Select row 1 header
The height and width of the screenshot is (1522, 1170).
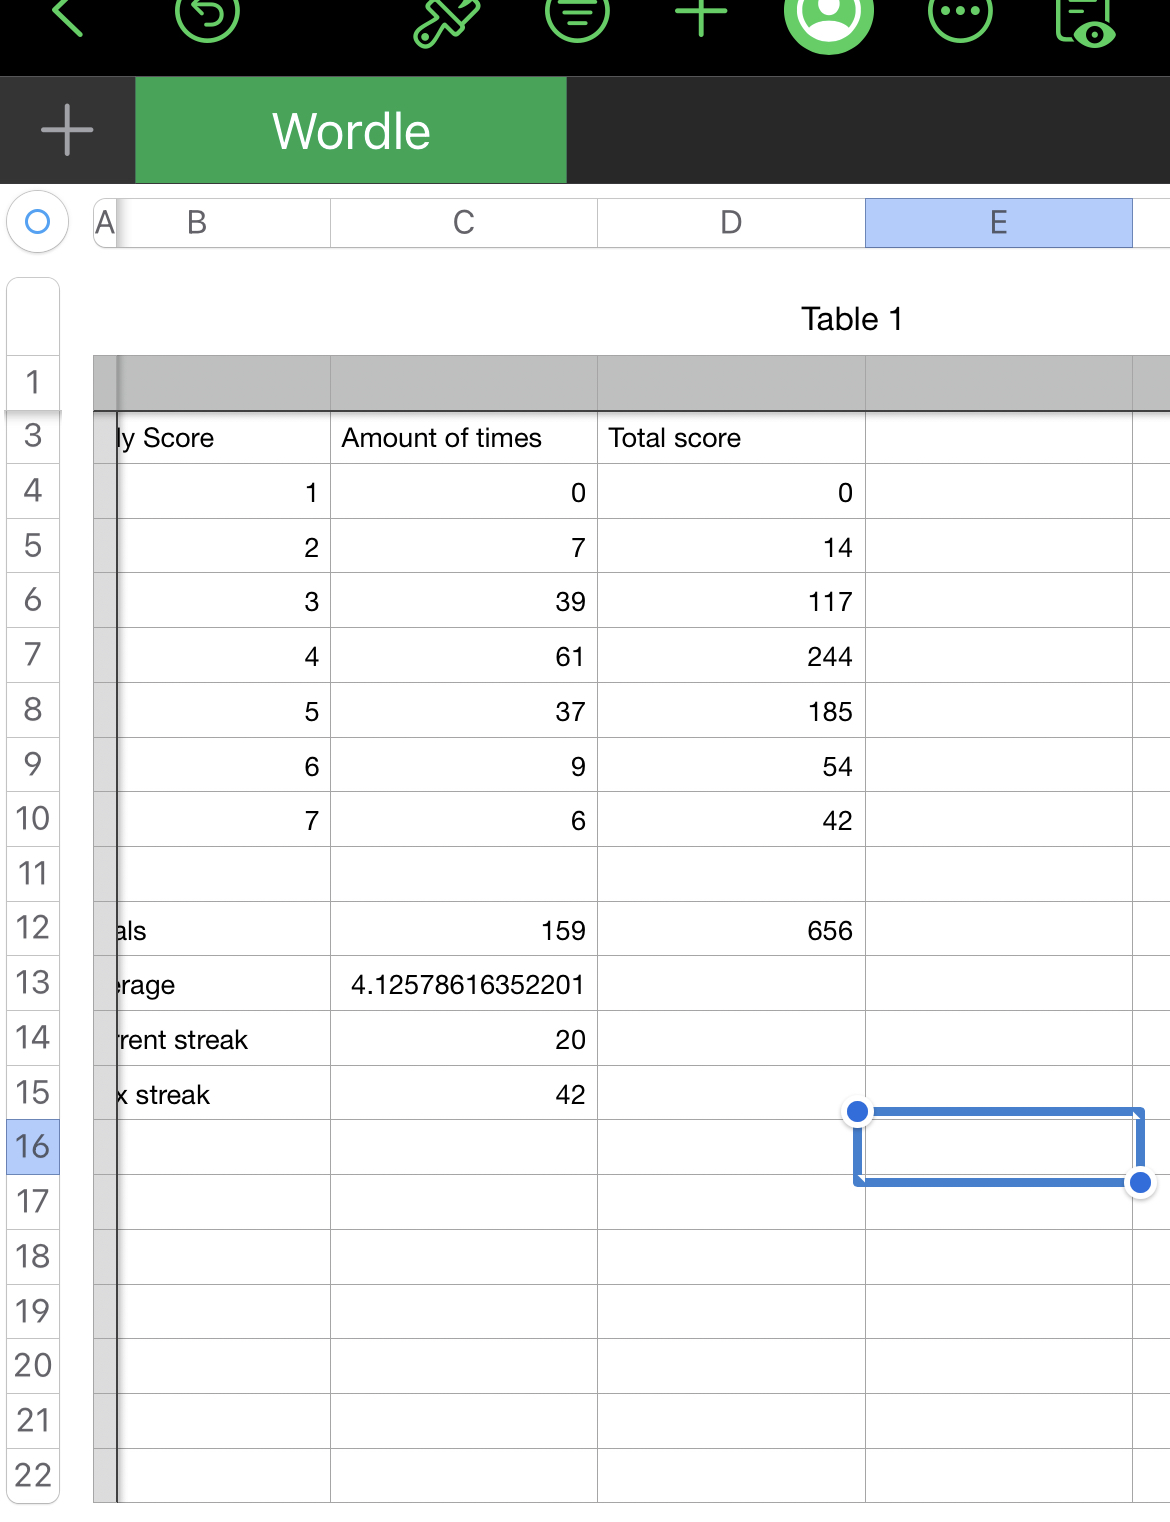33,382
